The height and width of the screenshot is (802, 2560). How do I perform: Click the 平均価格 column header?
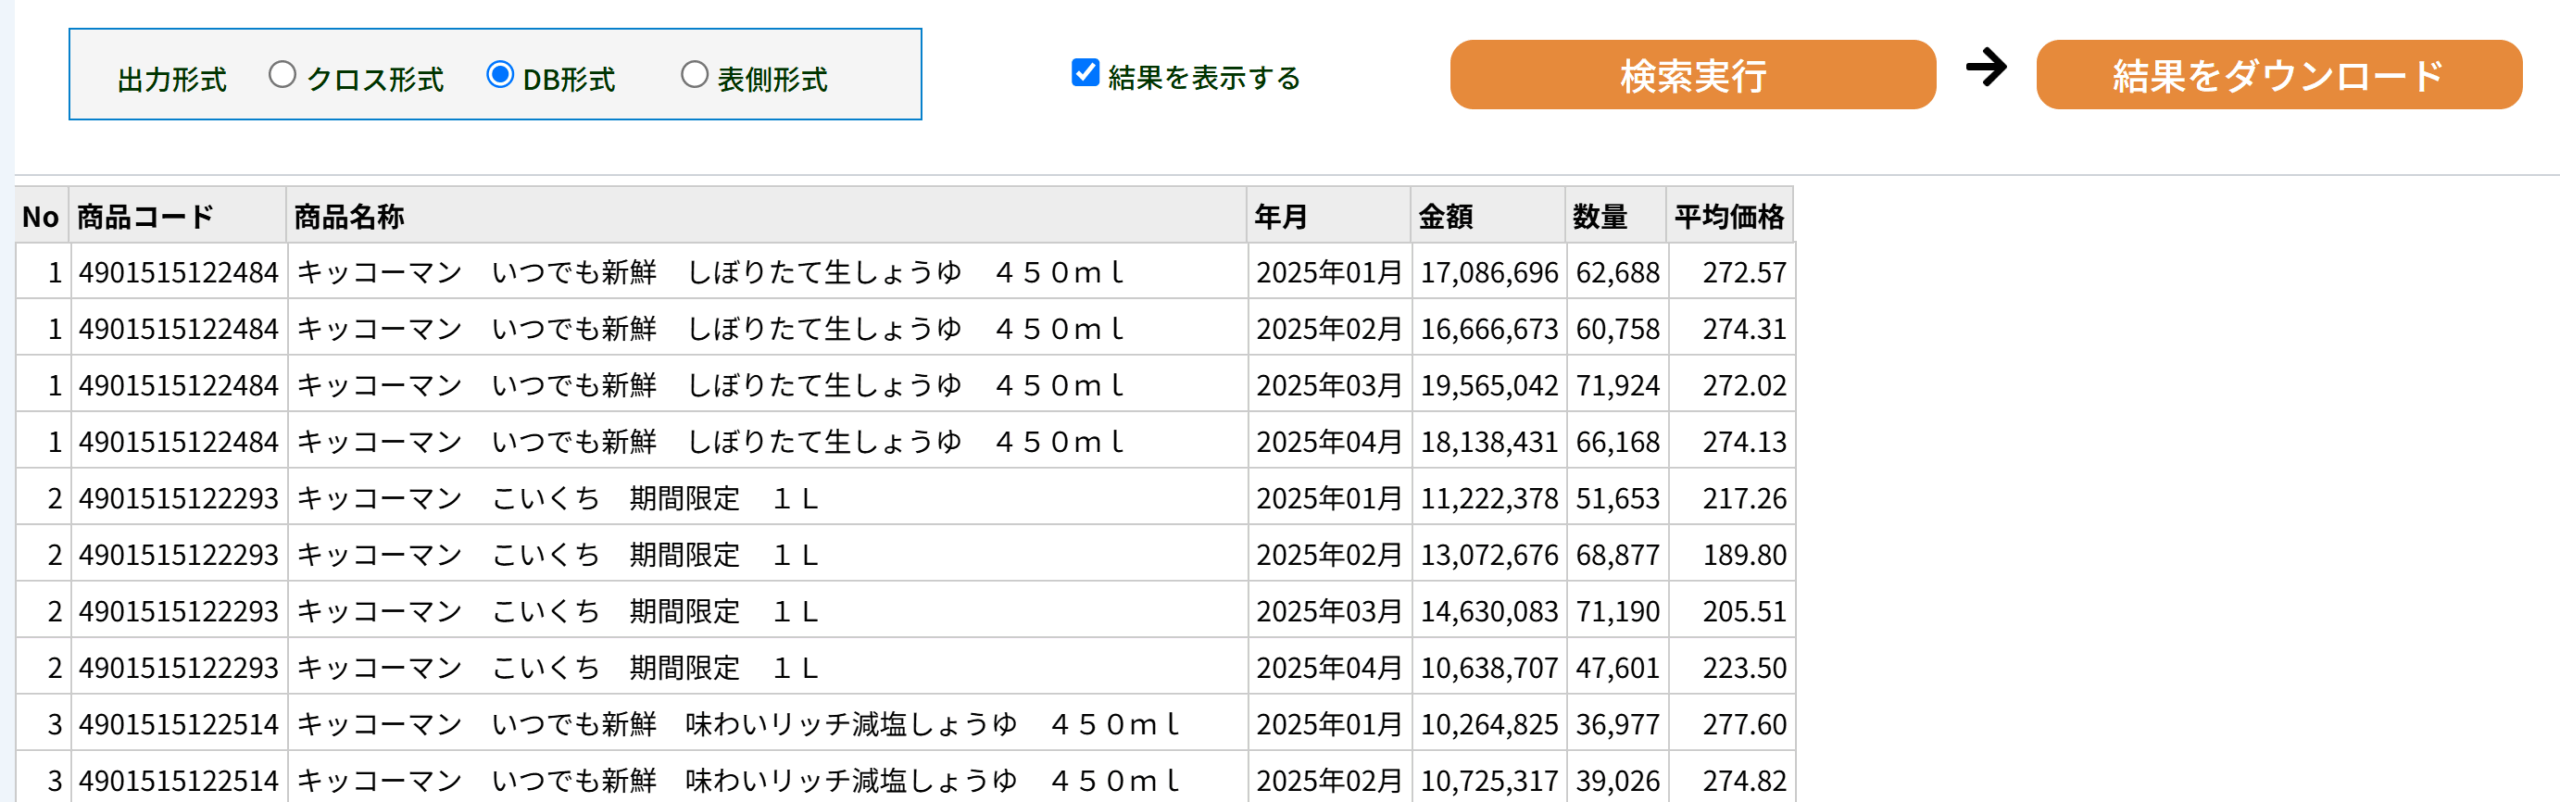click(x=1730, y=216)
